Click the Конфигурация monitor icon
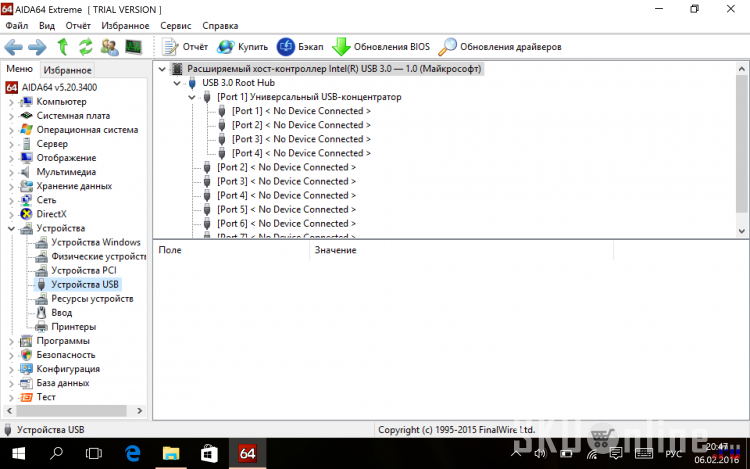 pyautogui.click(x=26, y=369)
